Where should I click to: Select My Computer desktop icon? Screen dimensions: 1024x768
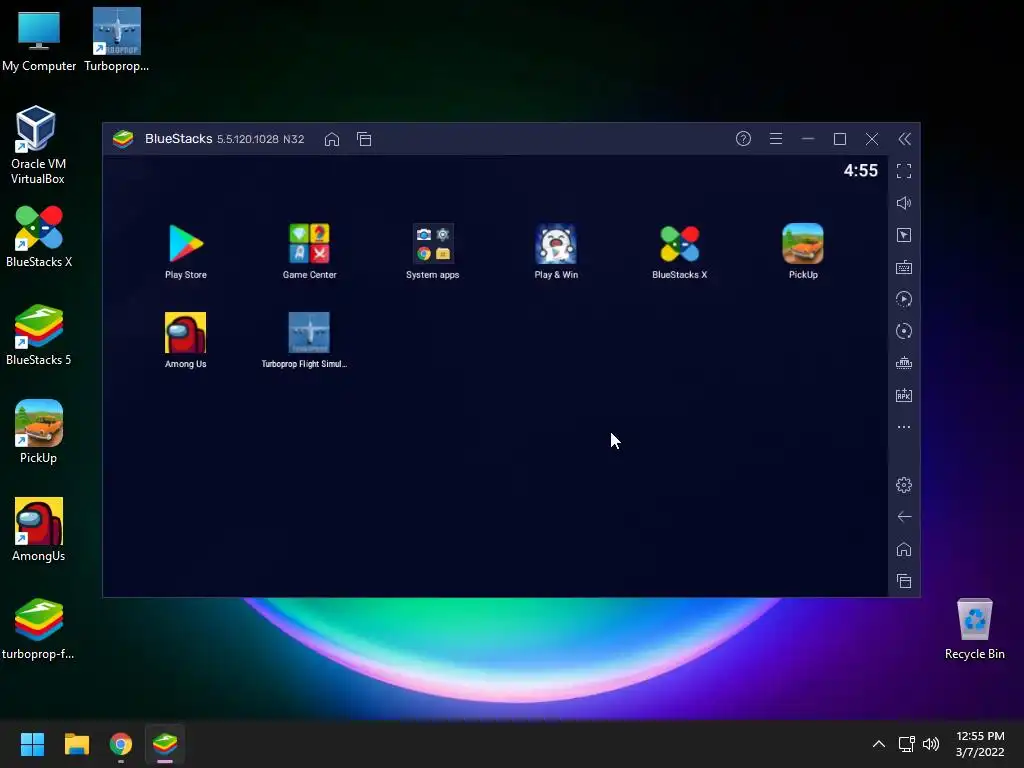39,40
